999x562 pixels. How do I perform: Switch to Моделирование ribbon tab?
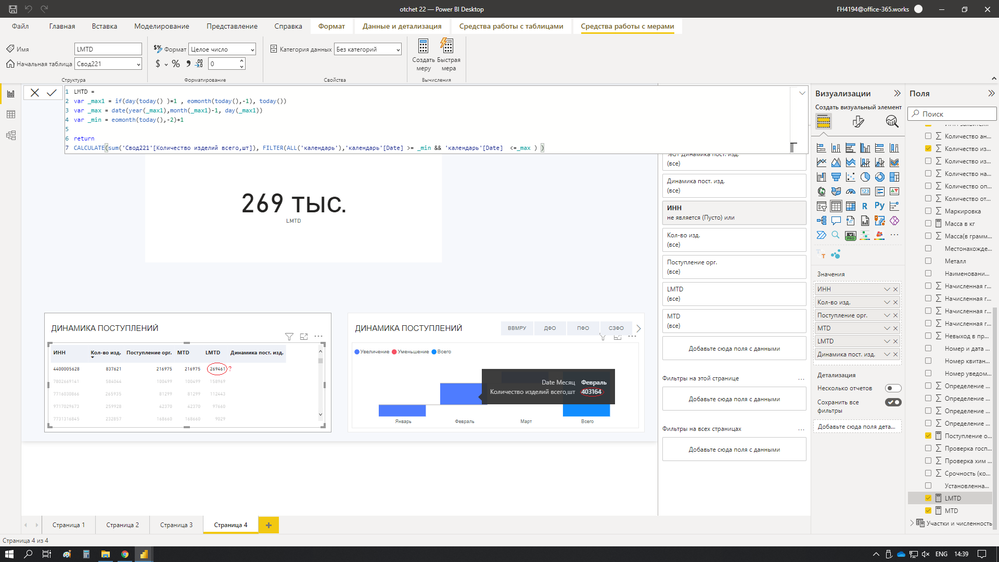161,26
